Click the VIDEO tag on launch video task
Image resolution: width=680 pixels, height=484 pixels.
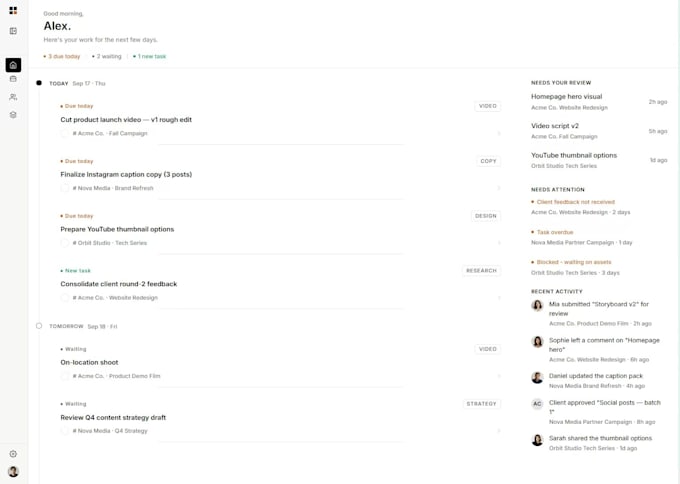click(x=487, y=106)
